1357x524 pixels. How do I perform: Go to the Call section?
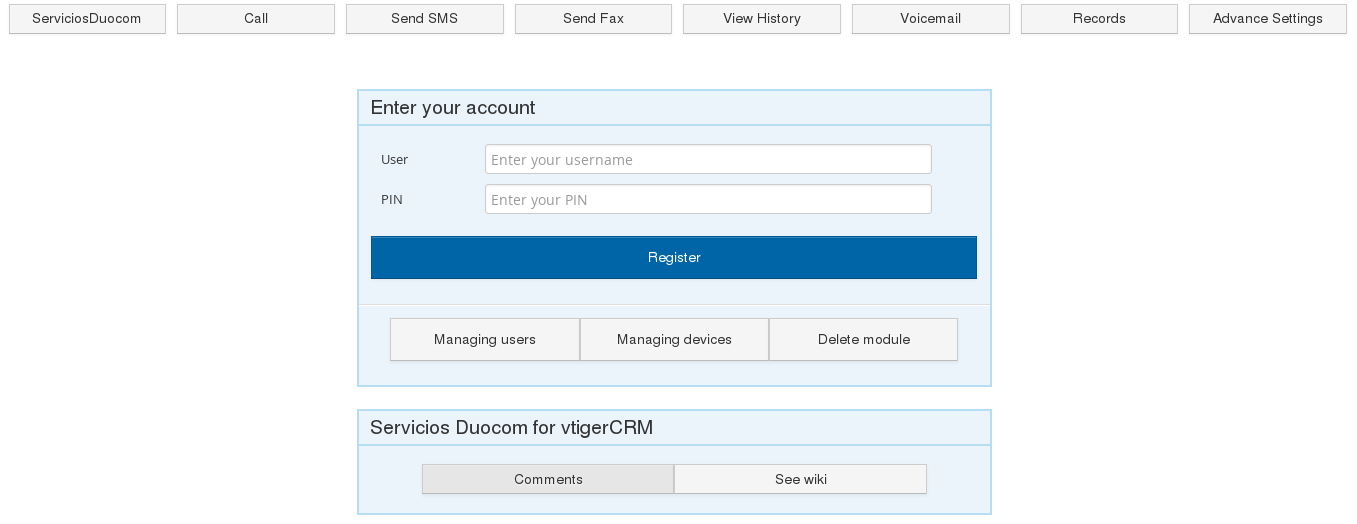click(x=256, y=19)
